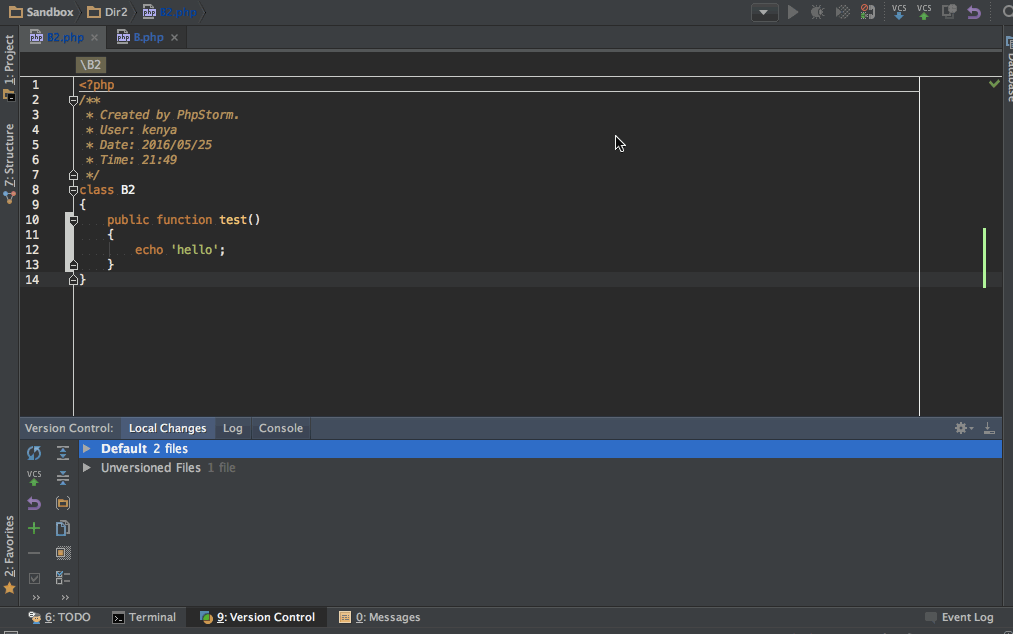Click the Commit Changes icon in panel
The height and width of the screenshot is (634, 1013).
click(34, 478)
